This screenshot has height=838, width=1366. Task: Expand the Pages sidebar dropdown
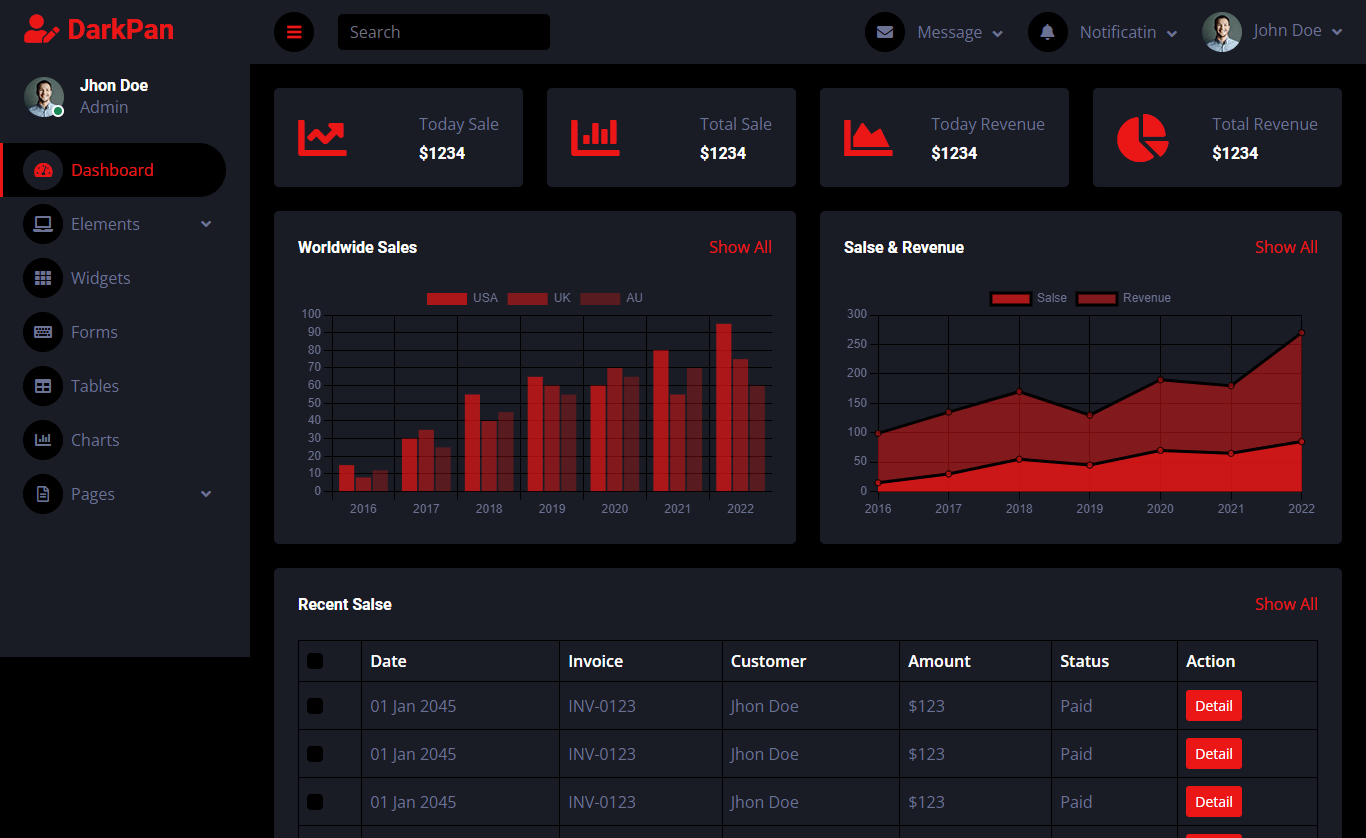[205, 494]
